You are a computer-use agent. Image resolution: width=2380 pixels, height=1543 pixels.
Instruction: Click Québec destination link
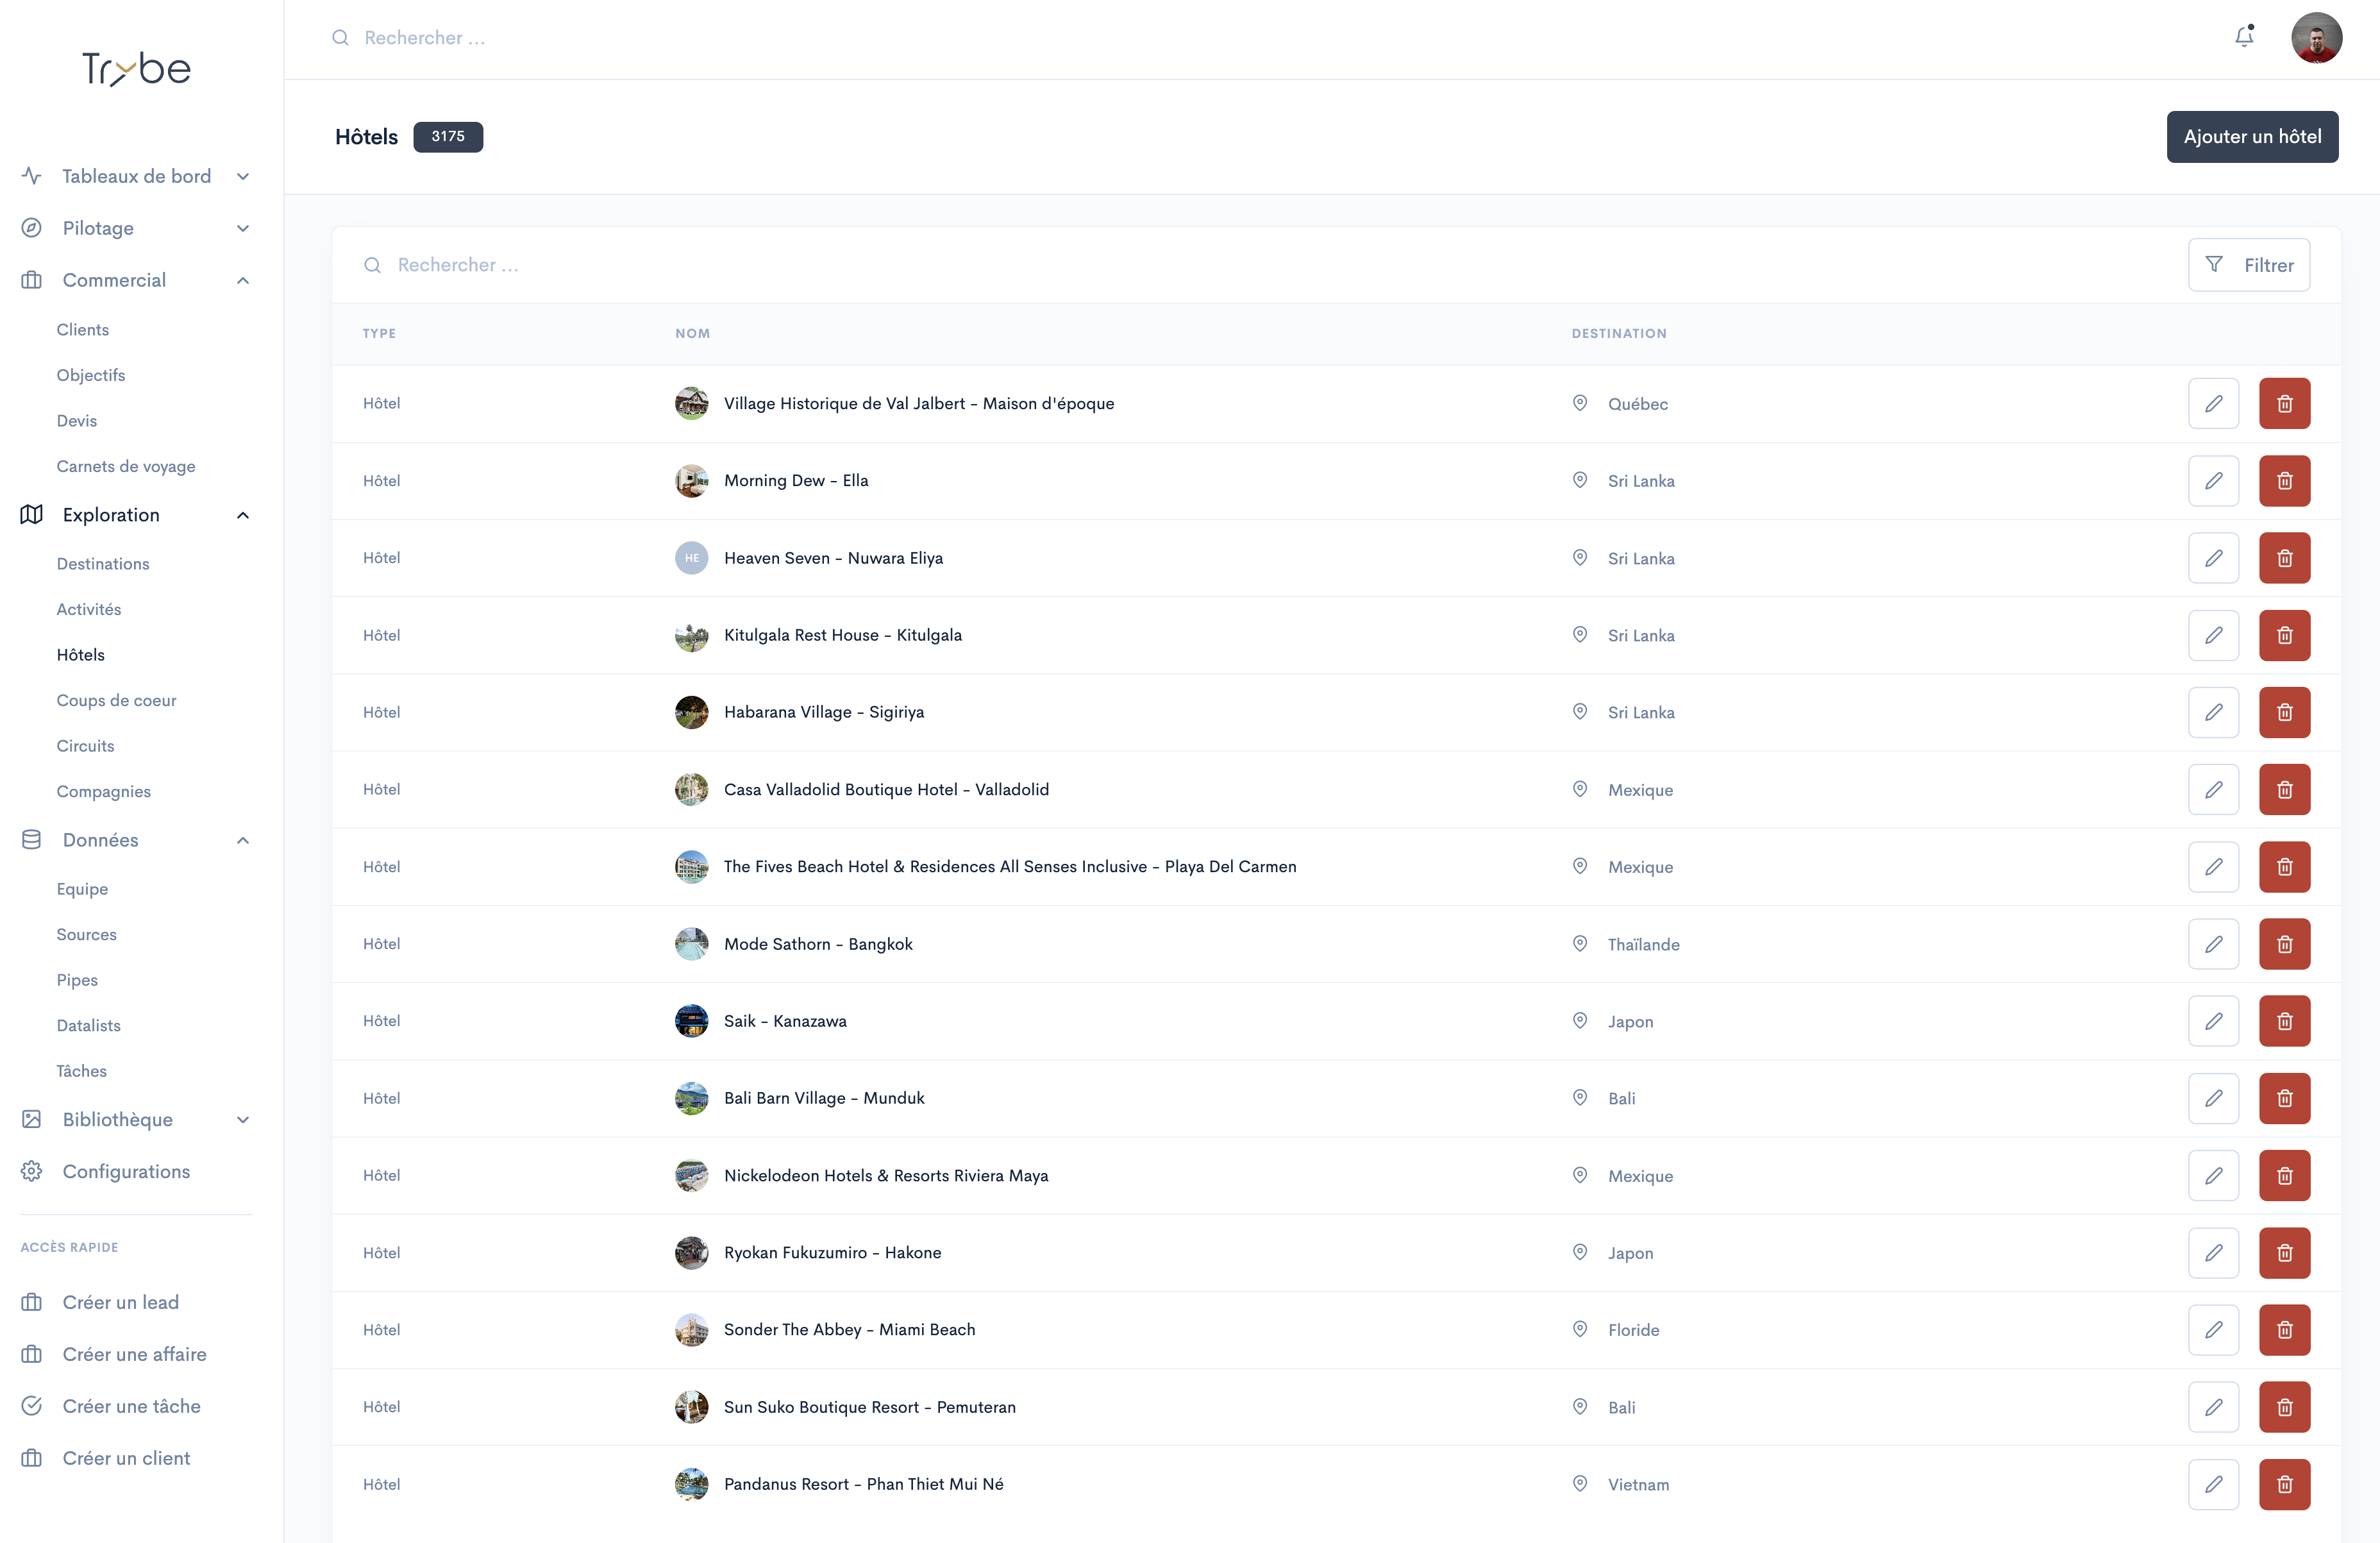click(x=1637, y=404)
